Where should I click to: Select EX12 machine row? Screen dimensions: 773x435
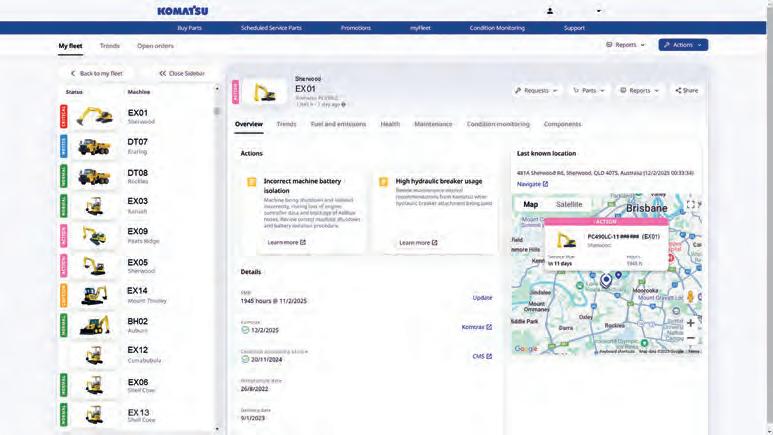[136, 355]
